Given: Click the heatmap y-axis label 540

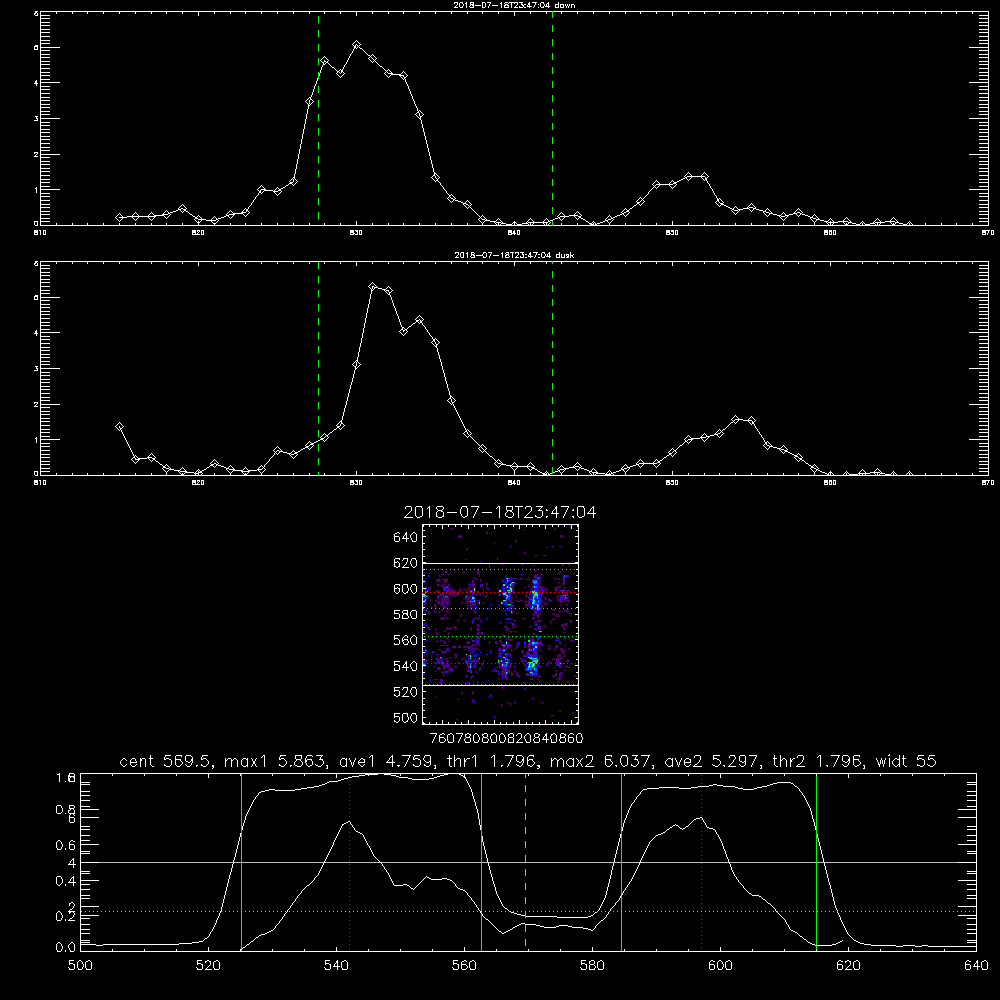Looking at the screenshot, I should (x=406, y=666).
